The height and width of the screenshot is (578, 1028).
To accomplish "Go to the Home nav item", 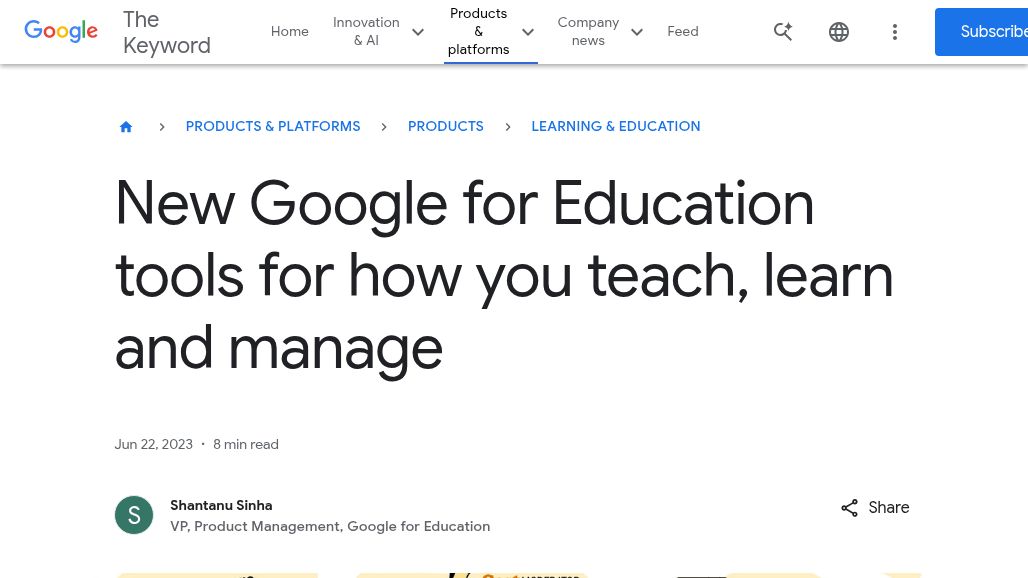I will point(289,32).
